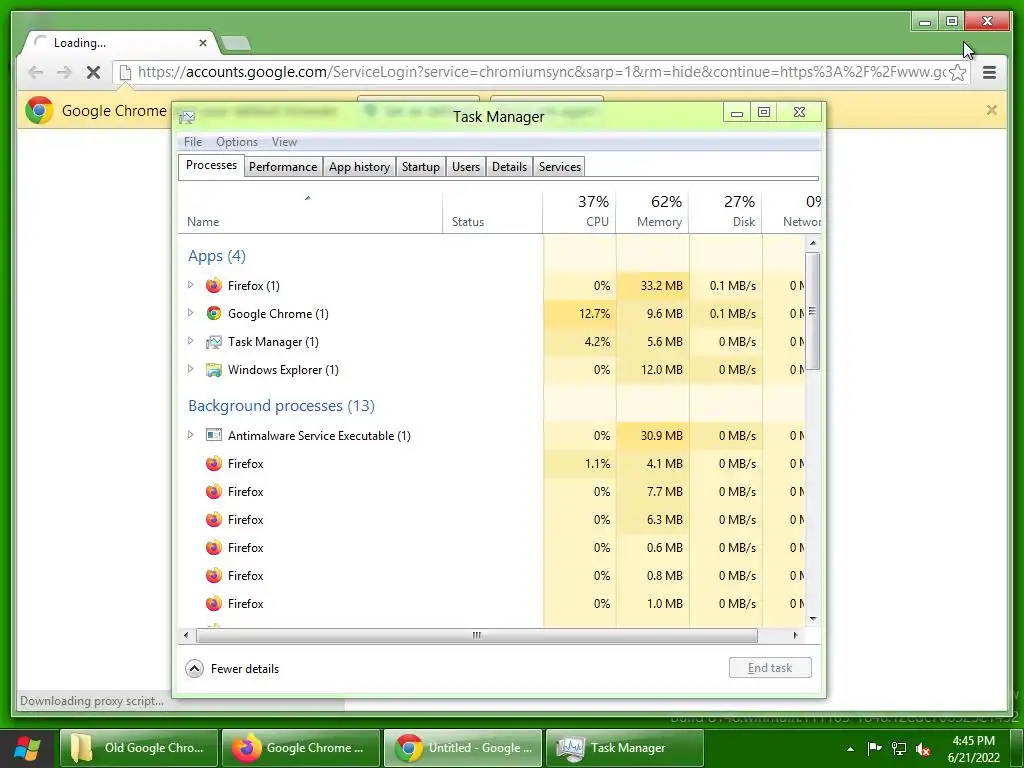Click the Antimalware Service Executable icon
The width and height of the screenshot is (1024, 768).
[214, 435]
